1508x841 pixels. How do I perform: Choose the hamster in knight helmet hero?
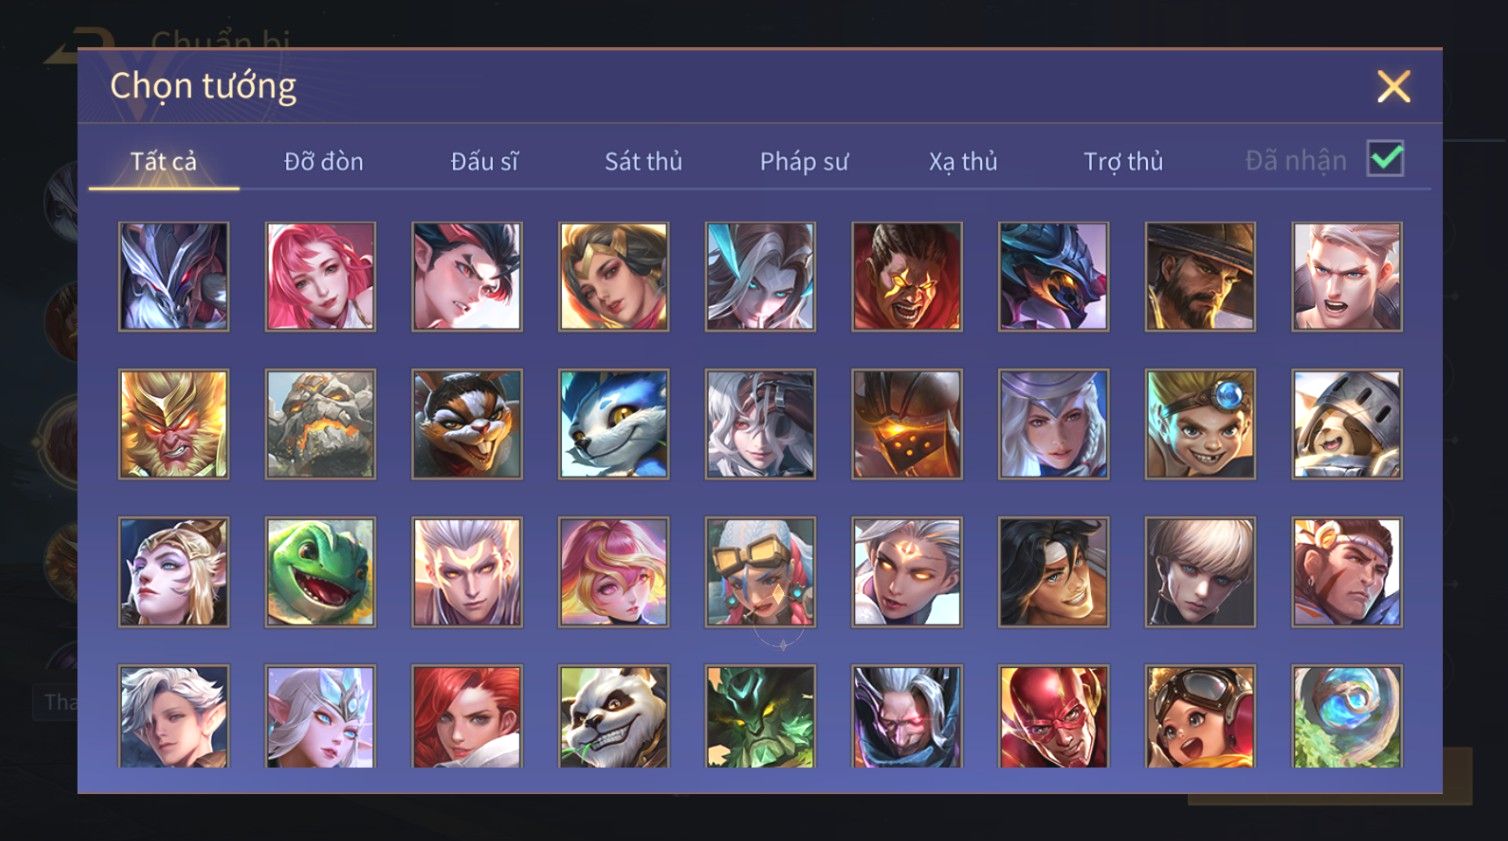[x=1347, y=424]
